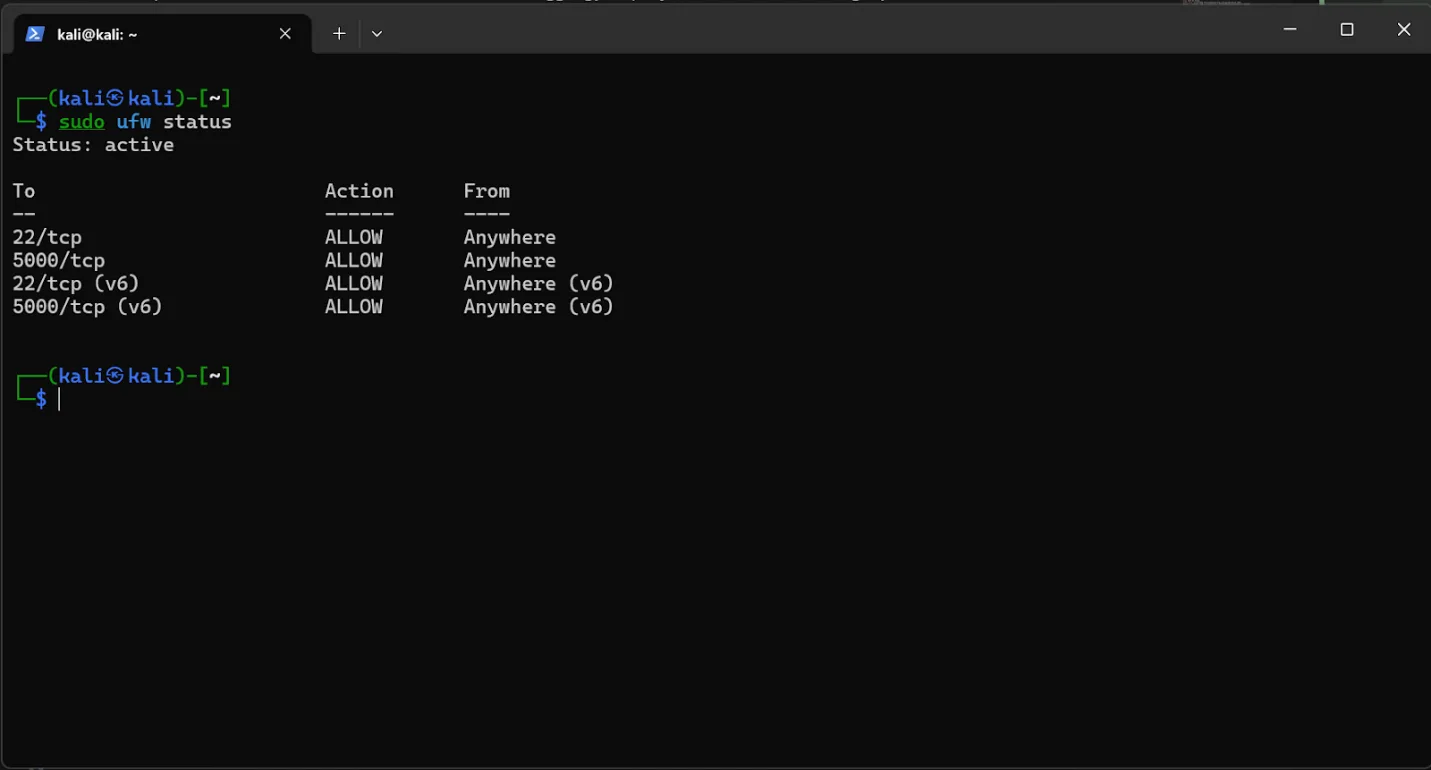The image size is (1431, 770).
Task: Click the empty title bar area
Action: coord(800,32)
